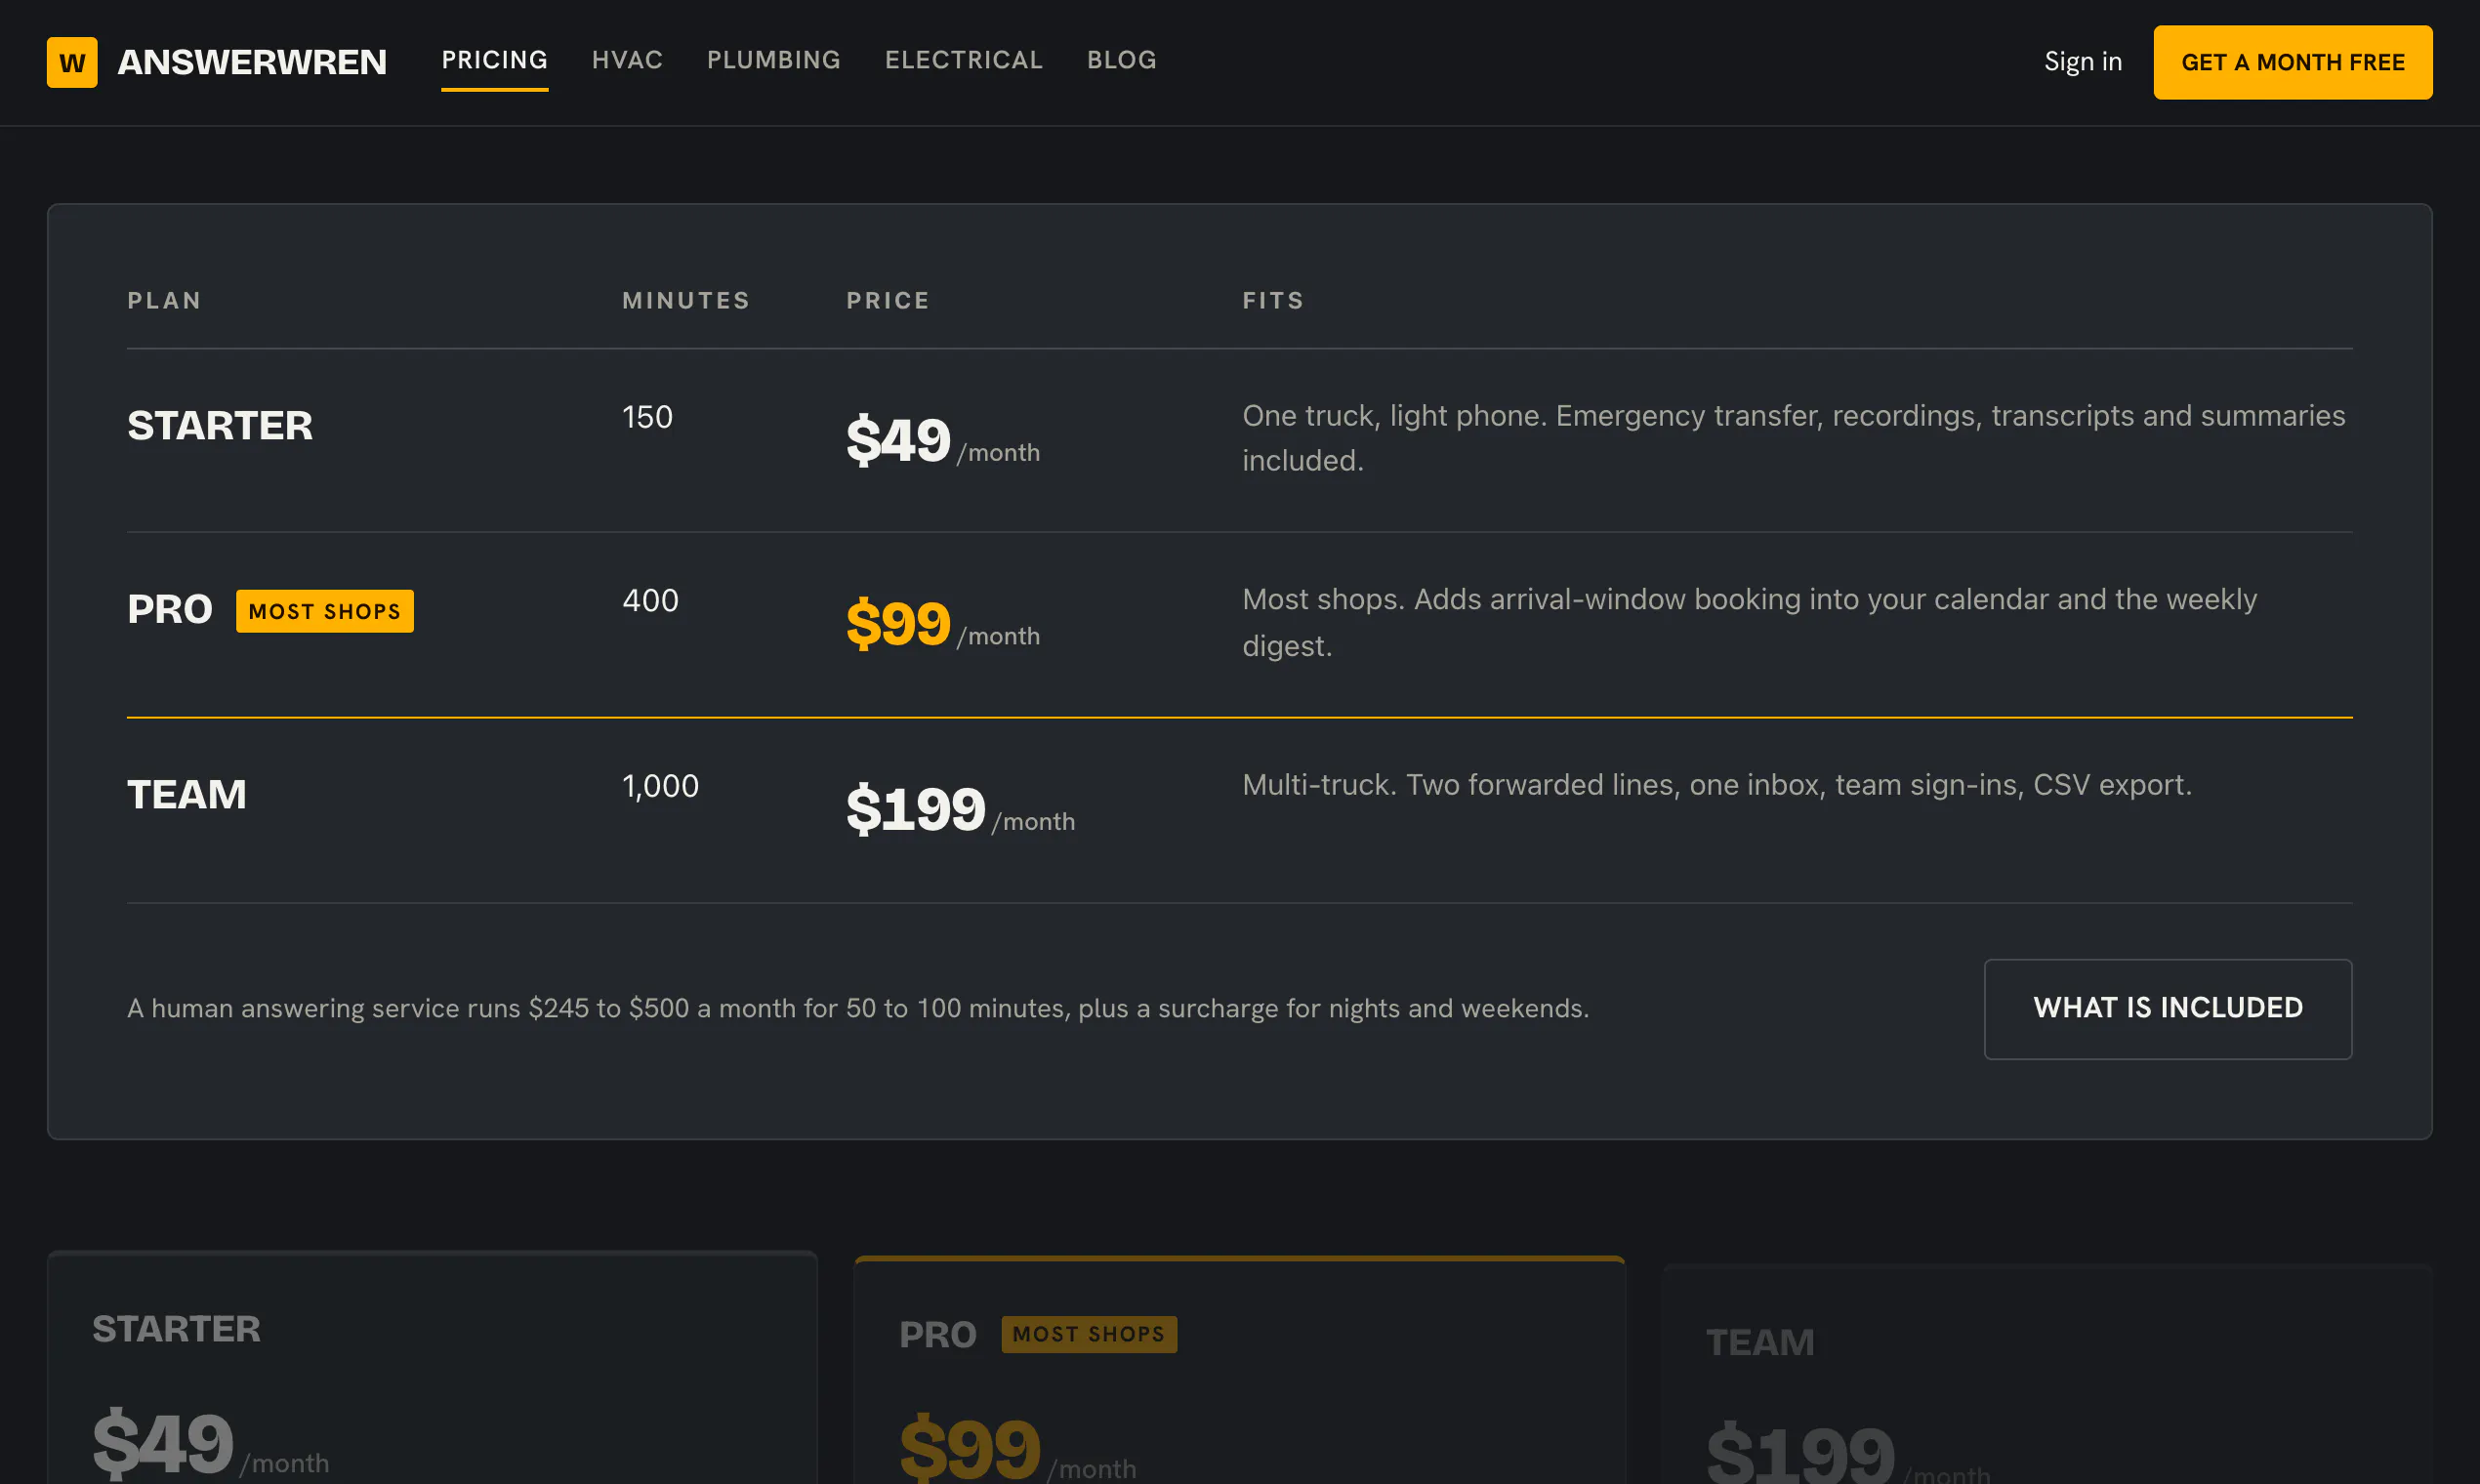Click the MINUTES column header
Screen dimensions: 2480x1484
coord(686,300)
